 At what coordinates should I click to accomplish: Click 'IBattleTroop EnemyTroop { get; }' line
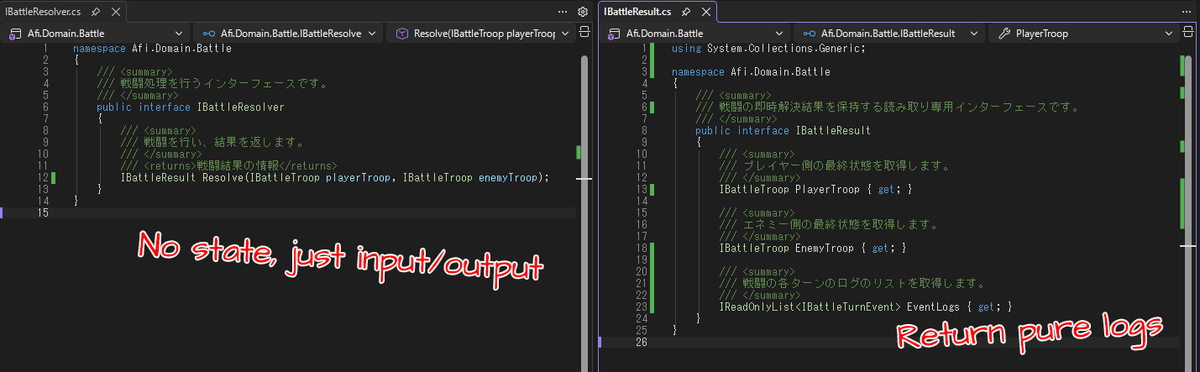pos(813,247)
